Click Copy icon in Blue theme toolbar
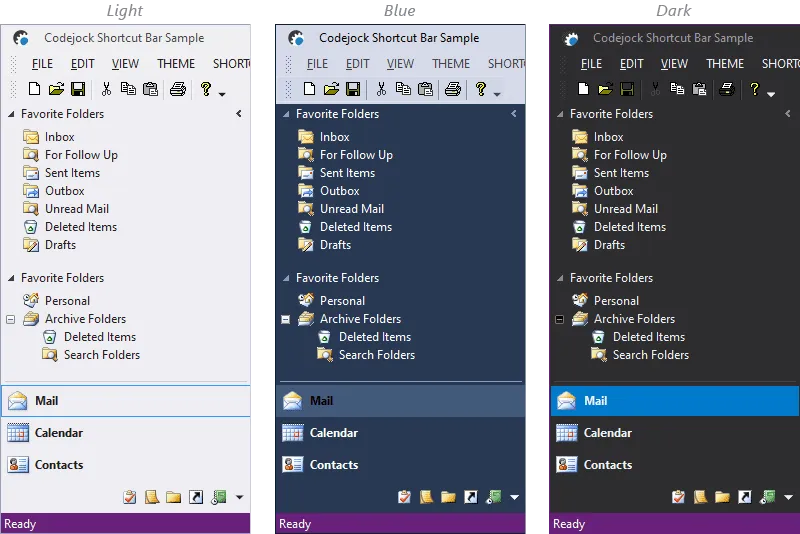Image resolution: width=800 pixels, height=534 pixels. click(403, 89)
